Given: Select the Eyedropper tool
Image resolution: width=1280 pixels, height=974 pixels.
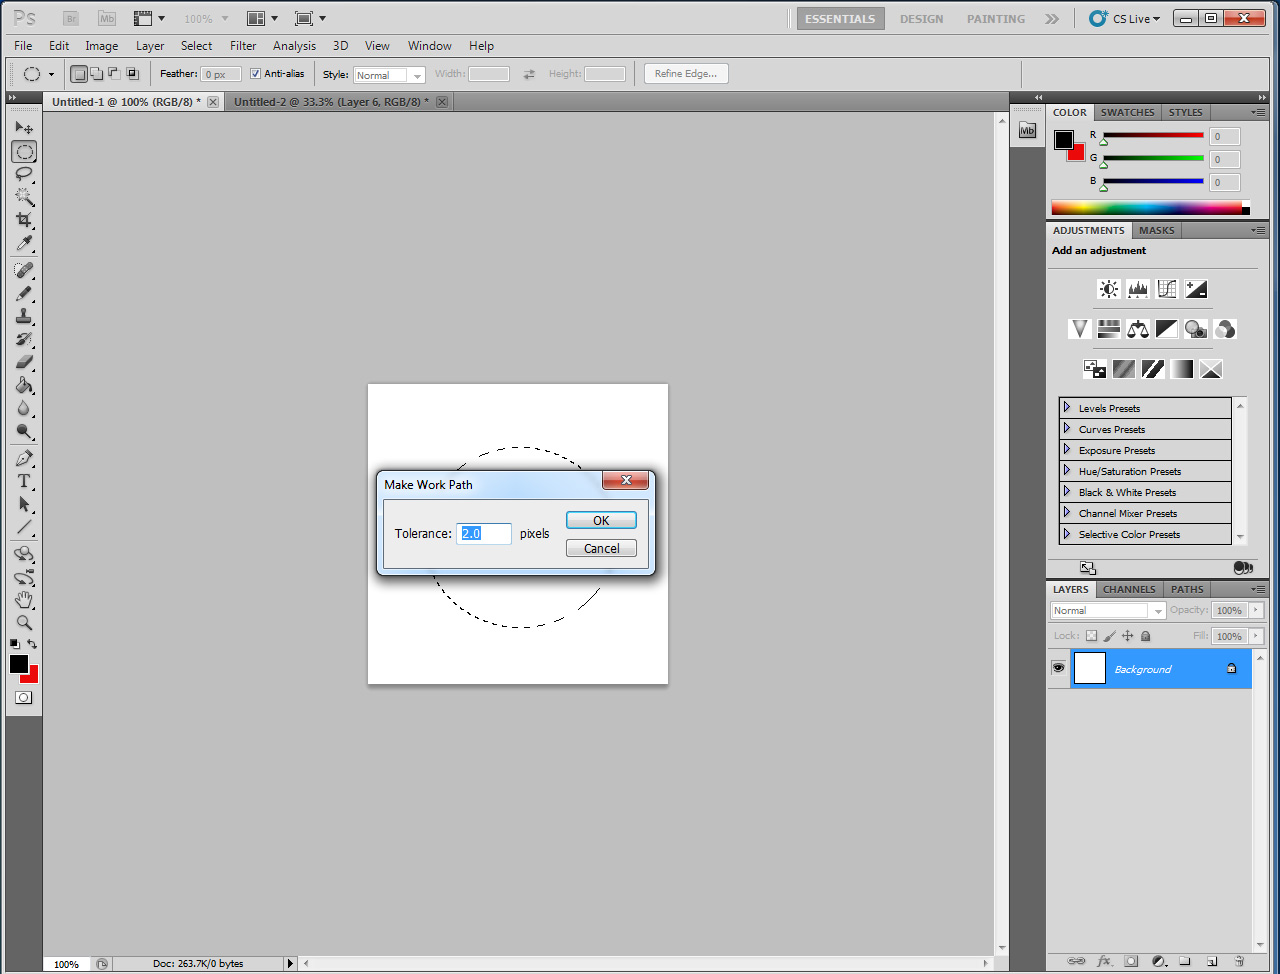Looking at the screenshot, I should (x=24, y=243).
